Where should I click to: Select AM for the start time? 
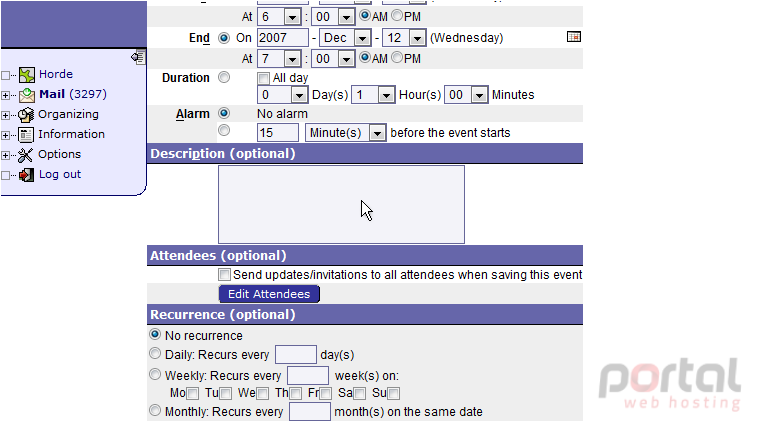[x=365, y=15]
